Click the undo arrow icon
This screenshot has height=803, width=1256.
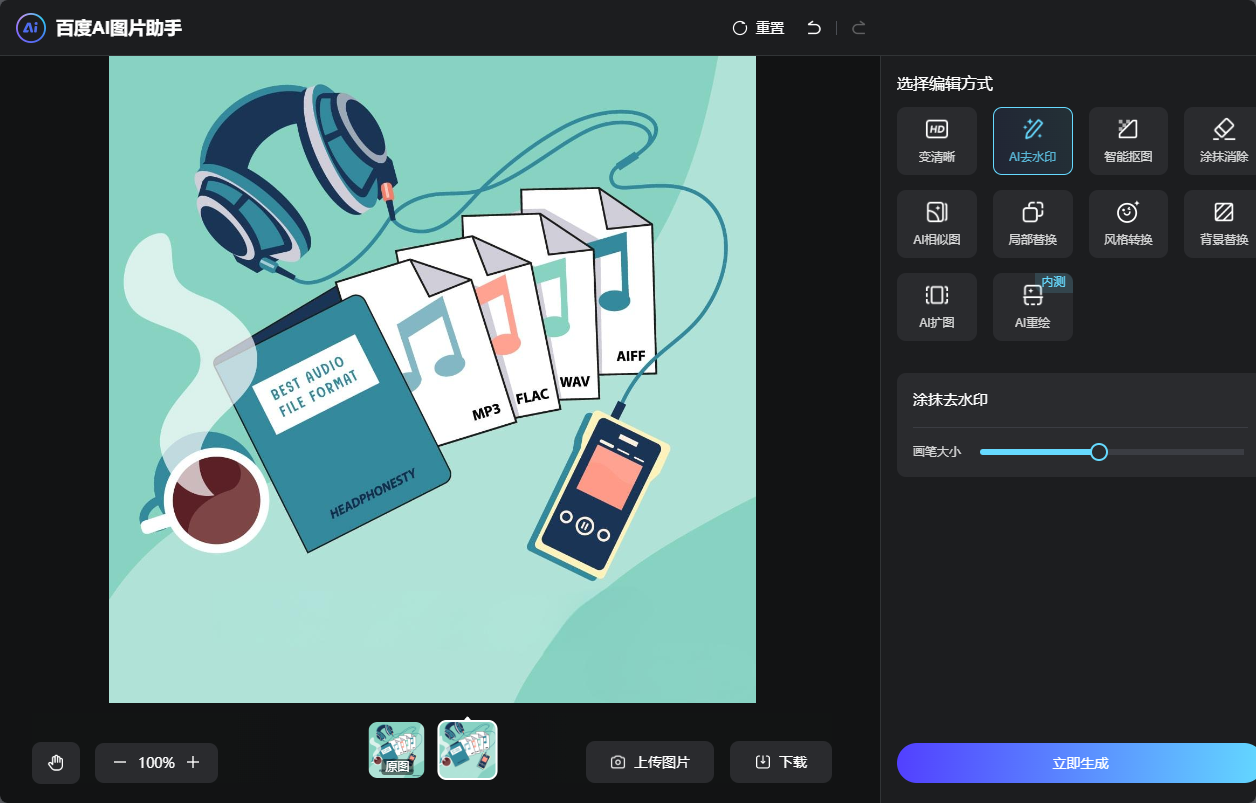click(814, 28)
